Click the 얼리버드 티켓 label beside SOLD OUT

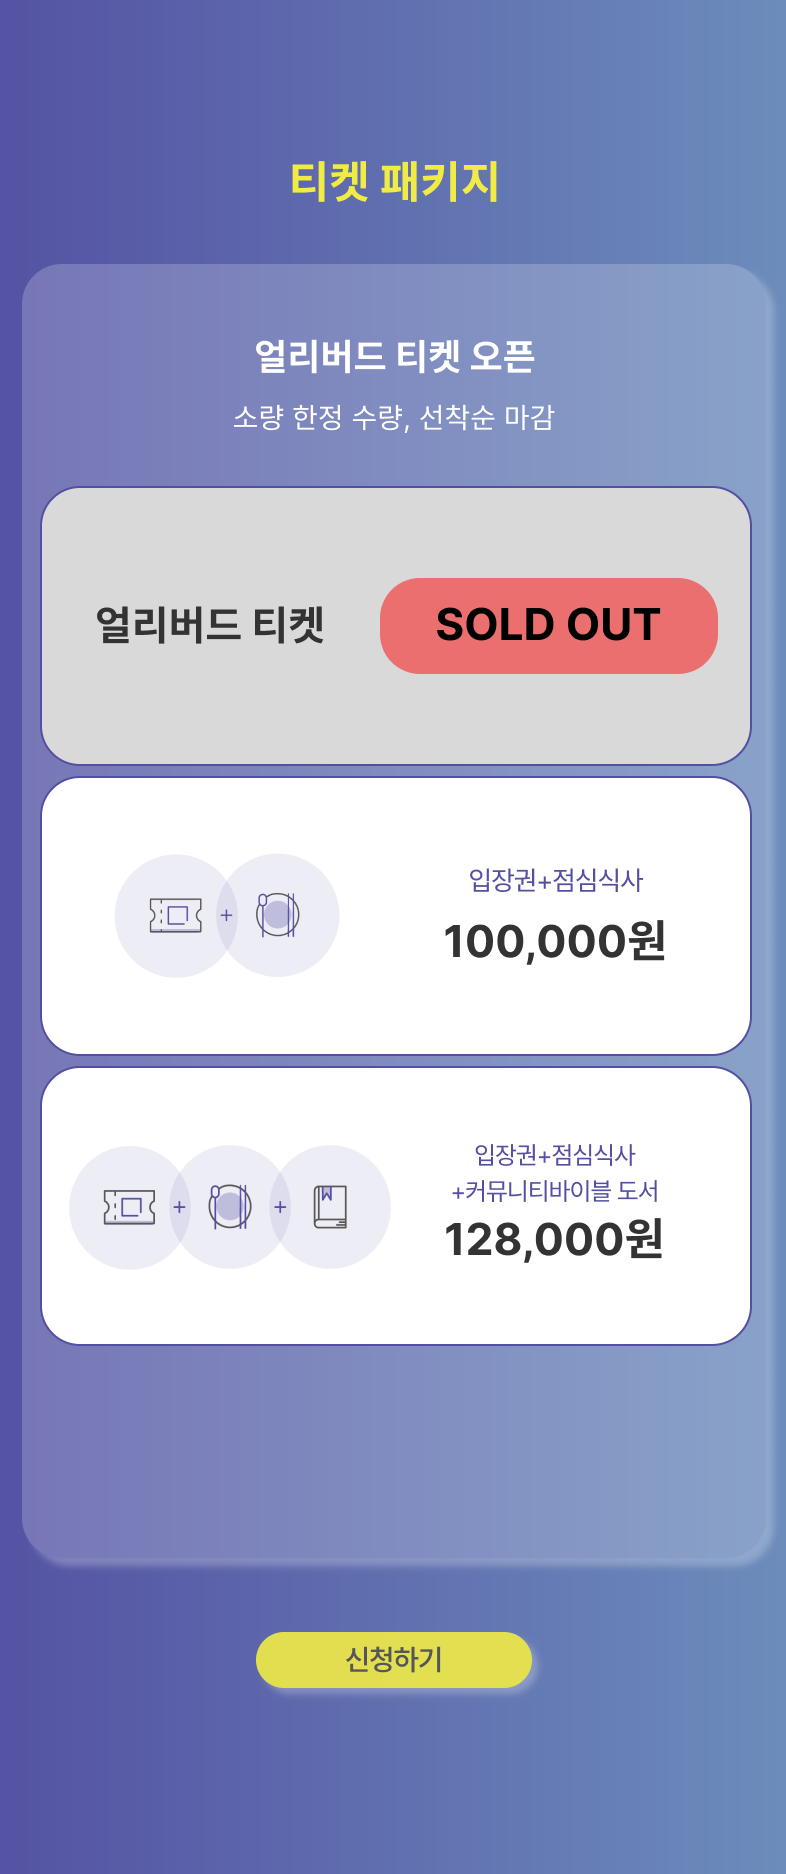(x=210, y=626)
